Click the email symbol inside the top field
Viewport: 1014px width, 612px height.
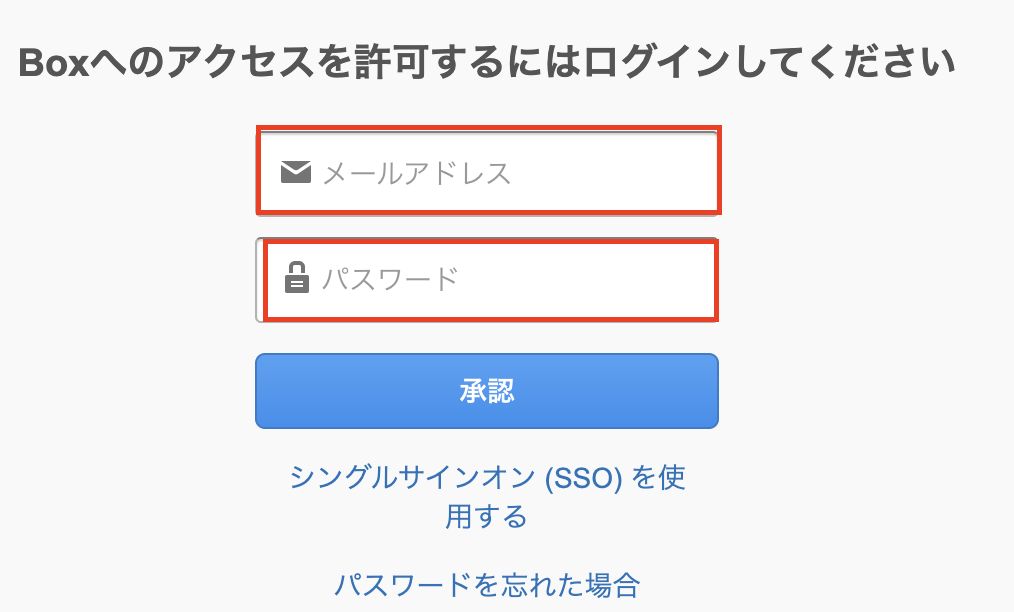coord(296,170)
